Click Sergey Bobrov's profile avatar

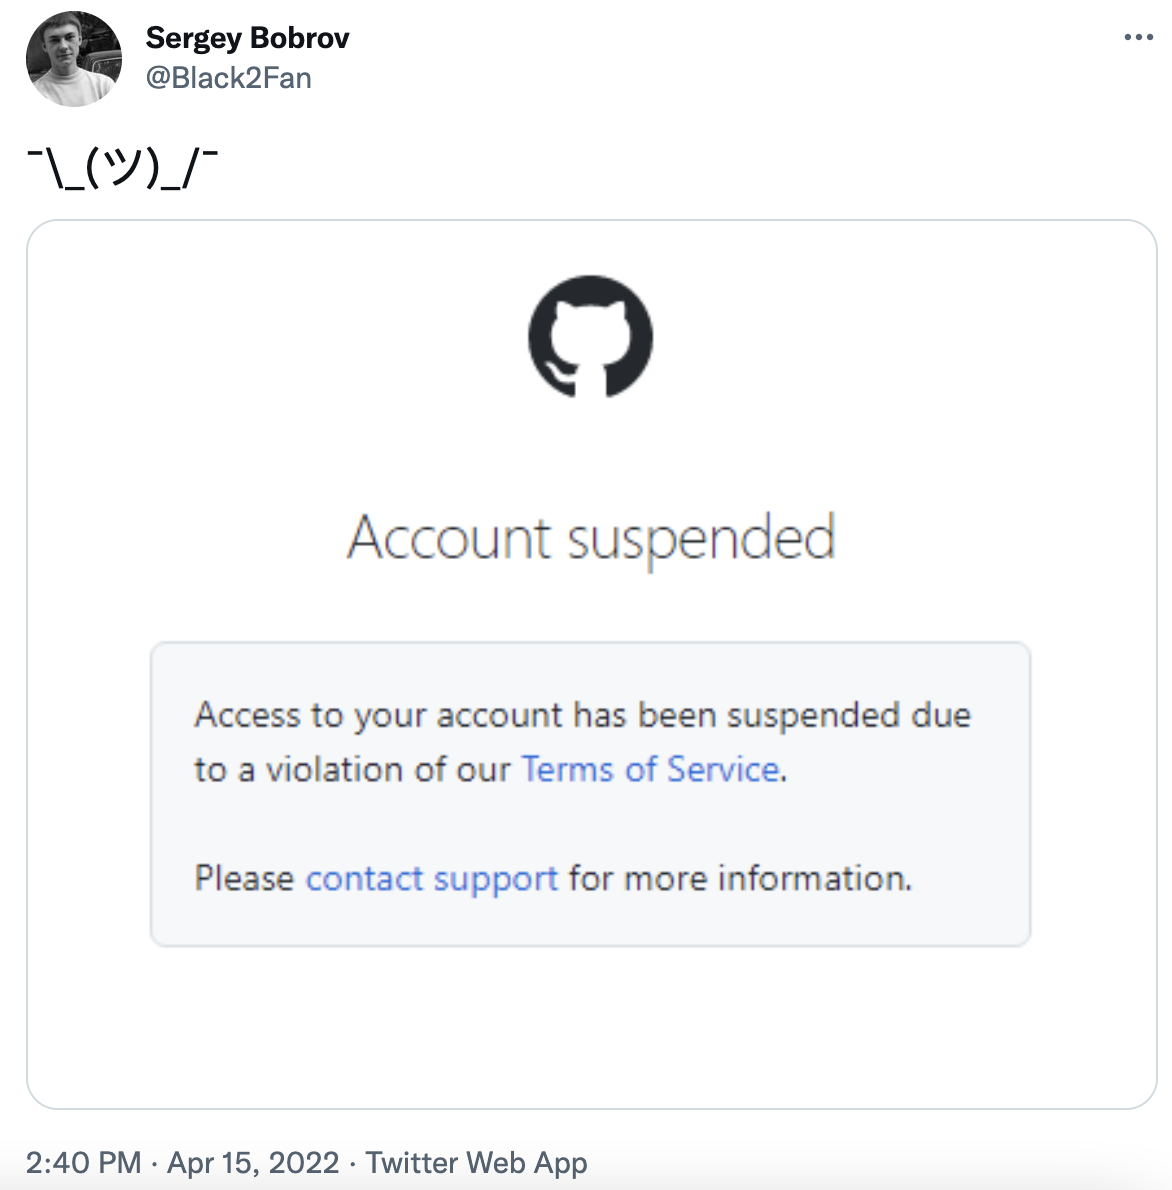74,59
